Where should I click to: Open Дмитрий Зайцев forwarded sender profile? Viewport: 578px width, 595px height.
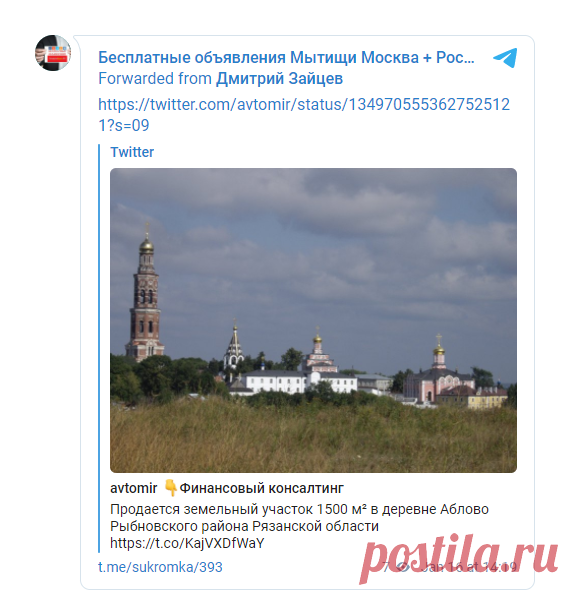279,79
